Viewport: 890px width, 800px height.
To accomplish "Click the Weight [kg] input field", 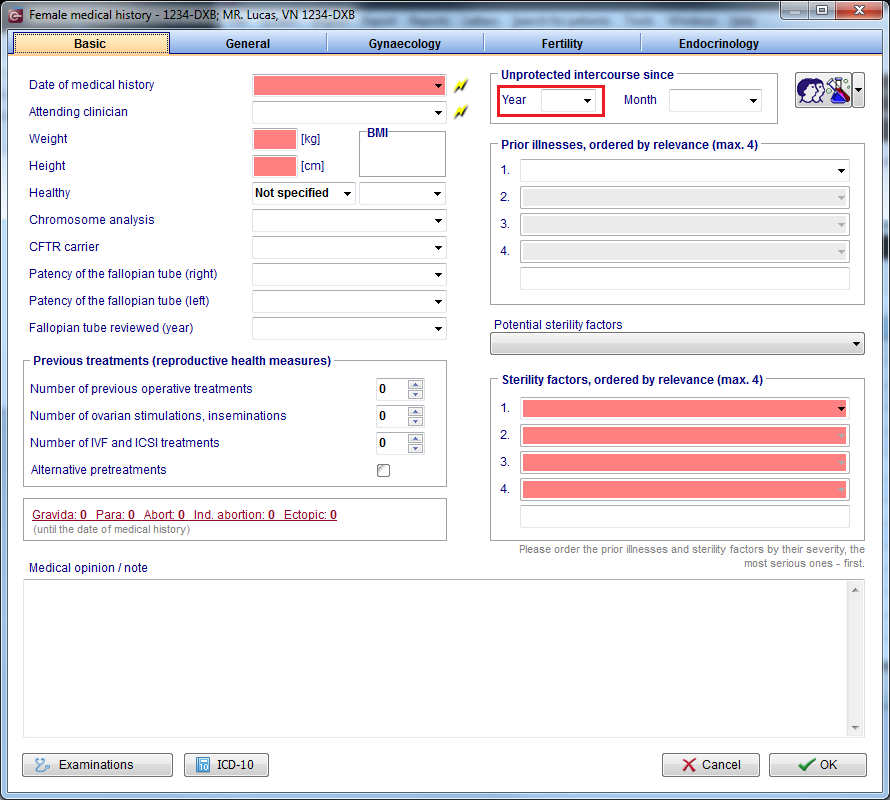I will click(275, 139).
